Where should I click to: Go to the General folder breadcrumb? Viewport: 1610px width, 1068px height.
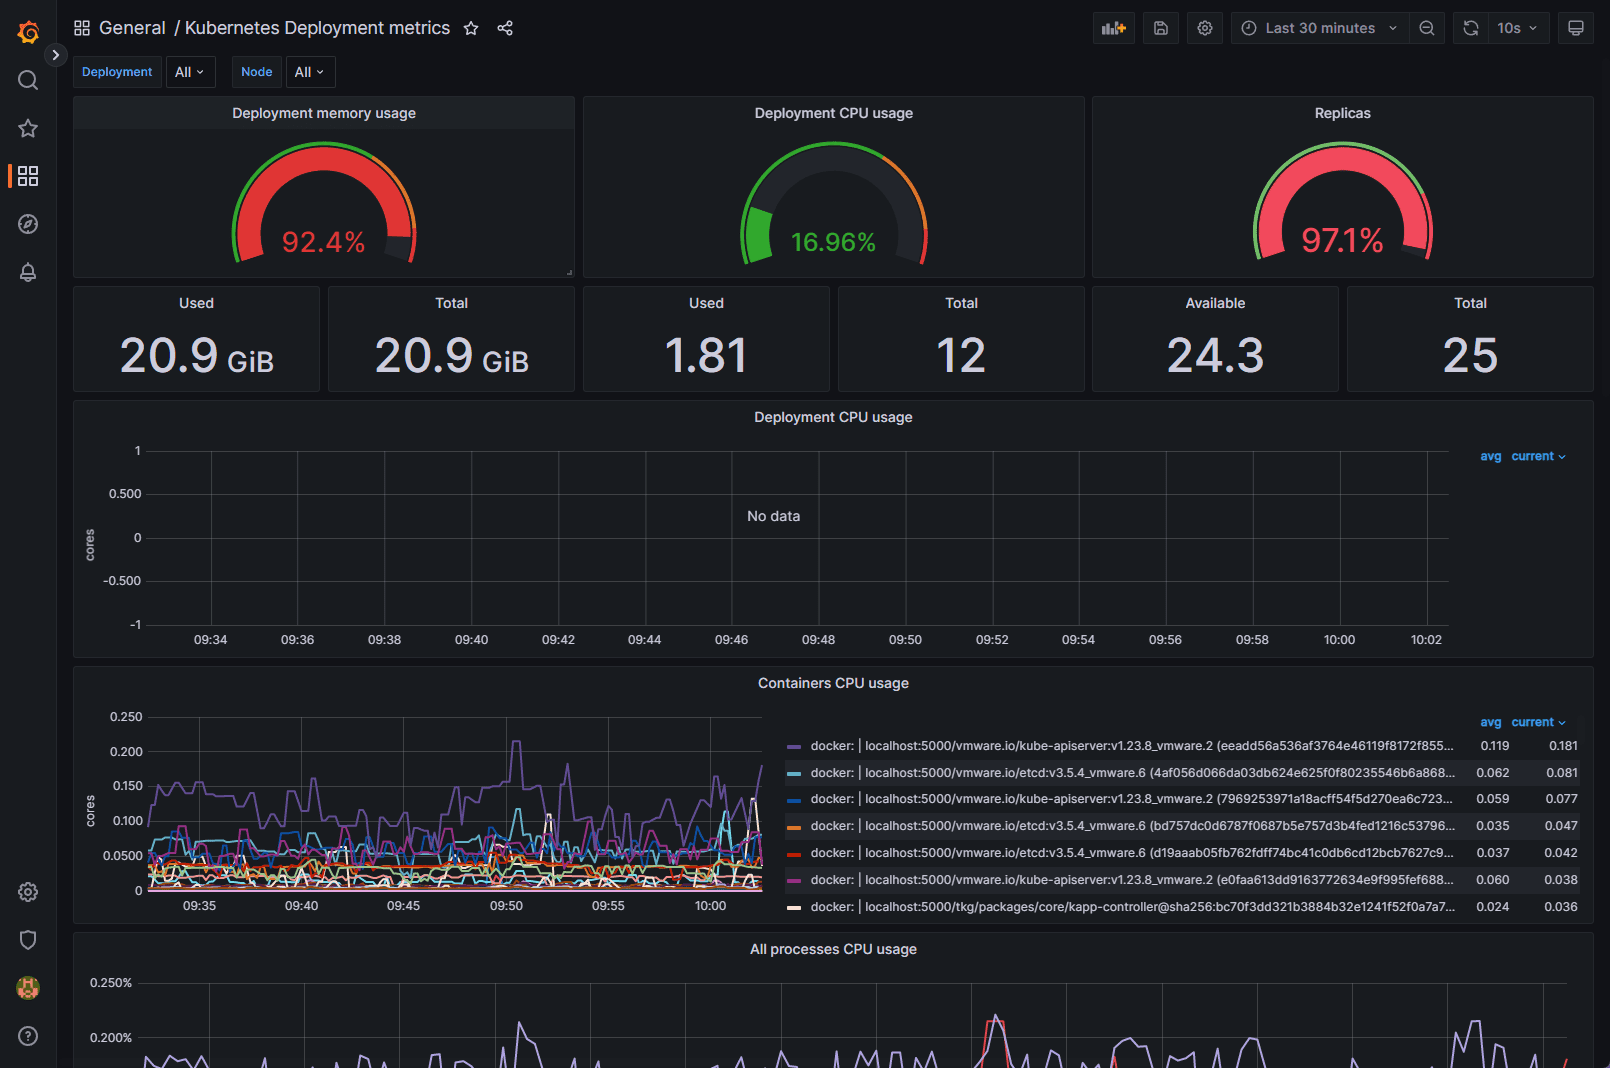pos(132,28)
